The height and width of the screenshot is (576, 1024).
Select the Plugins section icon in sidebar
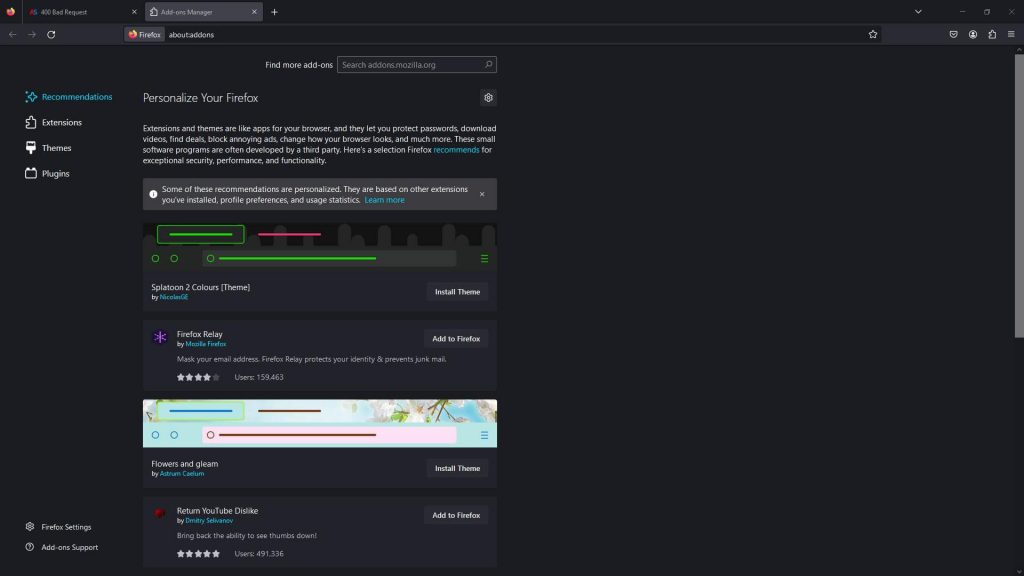31,173
